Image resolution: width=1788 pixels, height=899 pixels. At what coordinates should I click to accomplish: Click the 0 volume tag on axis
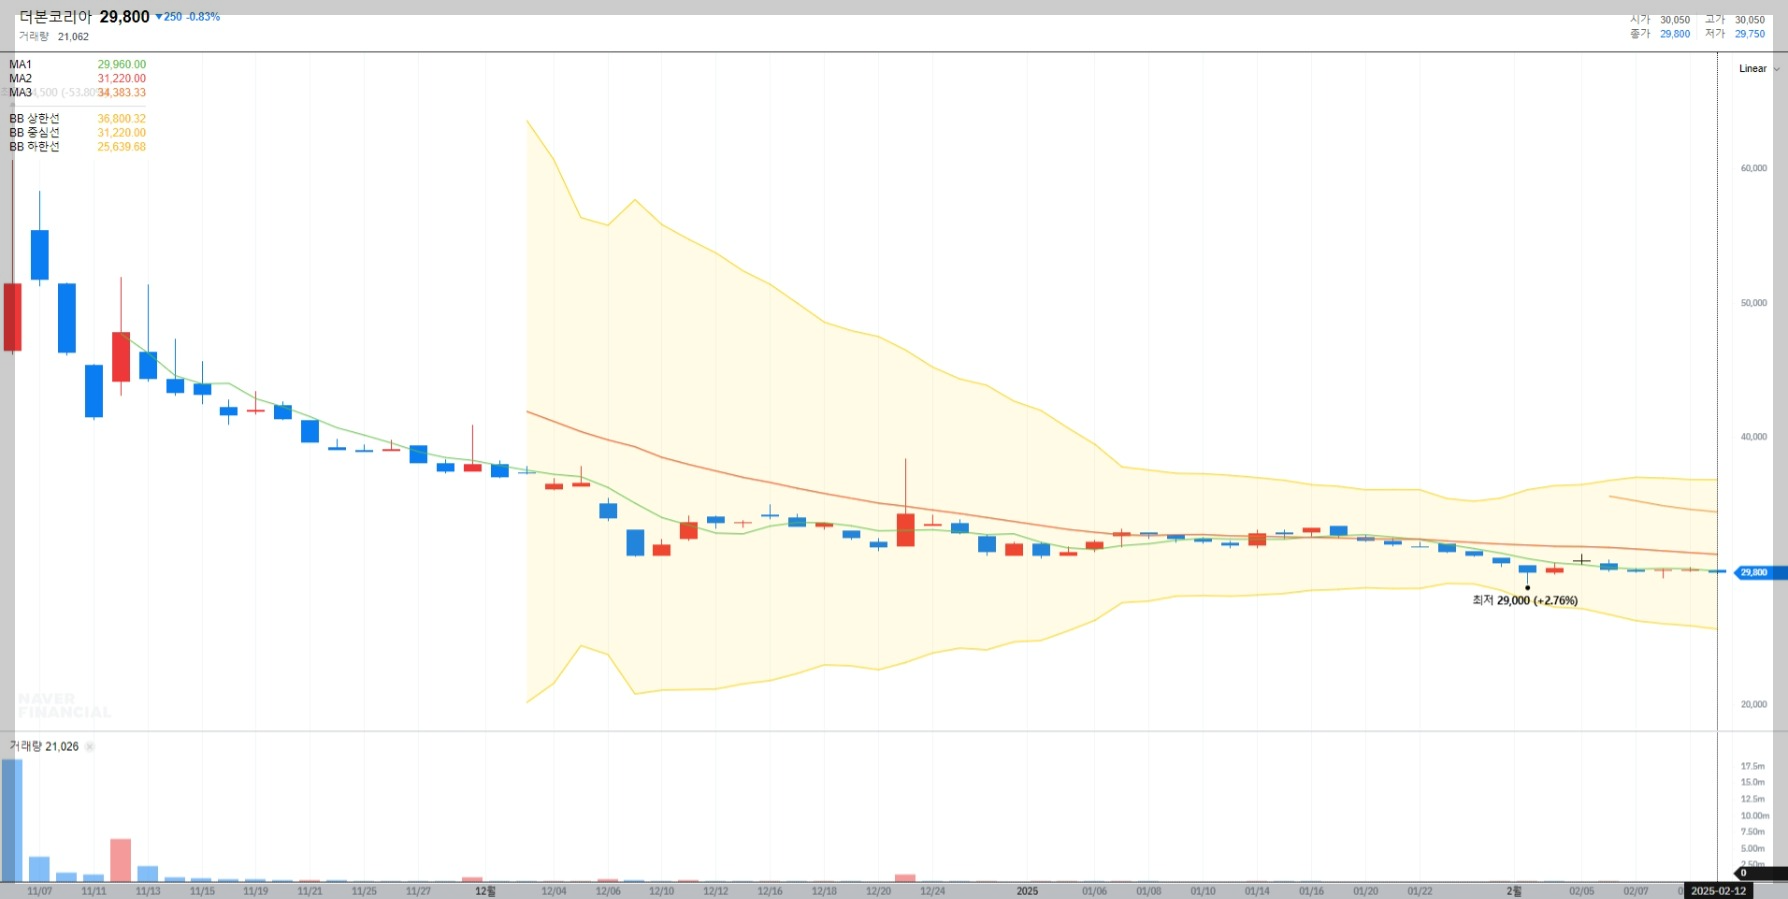pyautogui.click(x=1758, y=873)
